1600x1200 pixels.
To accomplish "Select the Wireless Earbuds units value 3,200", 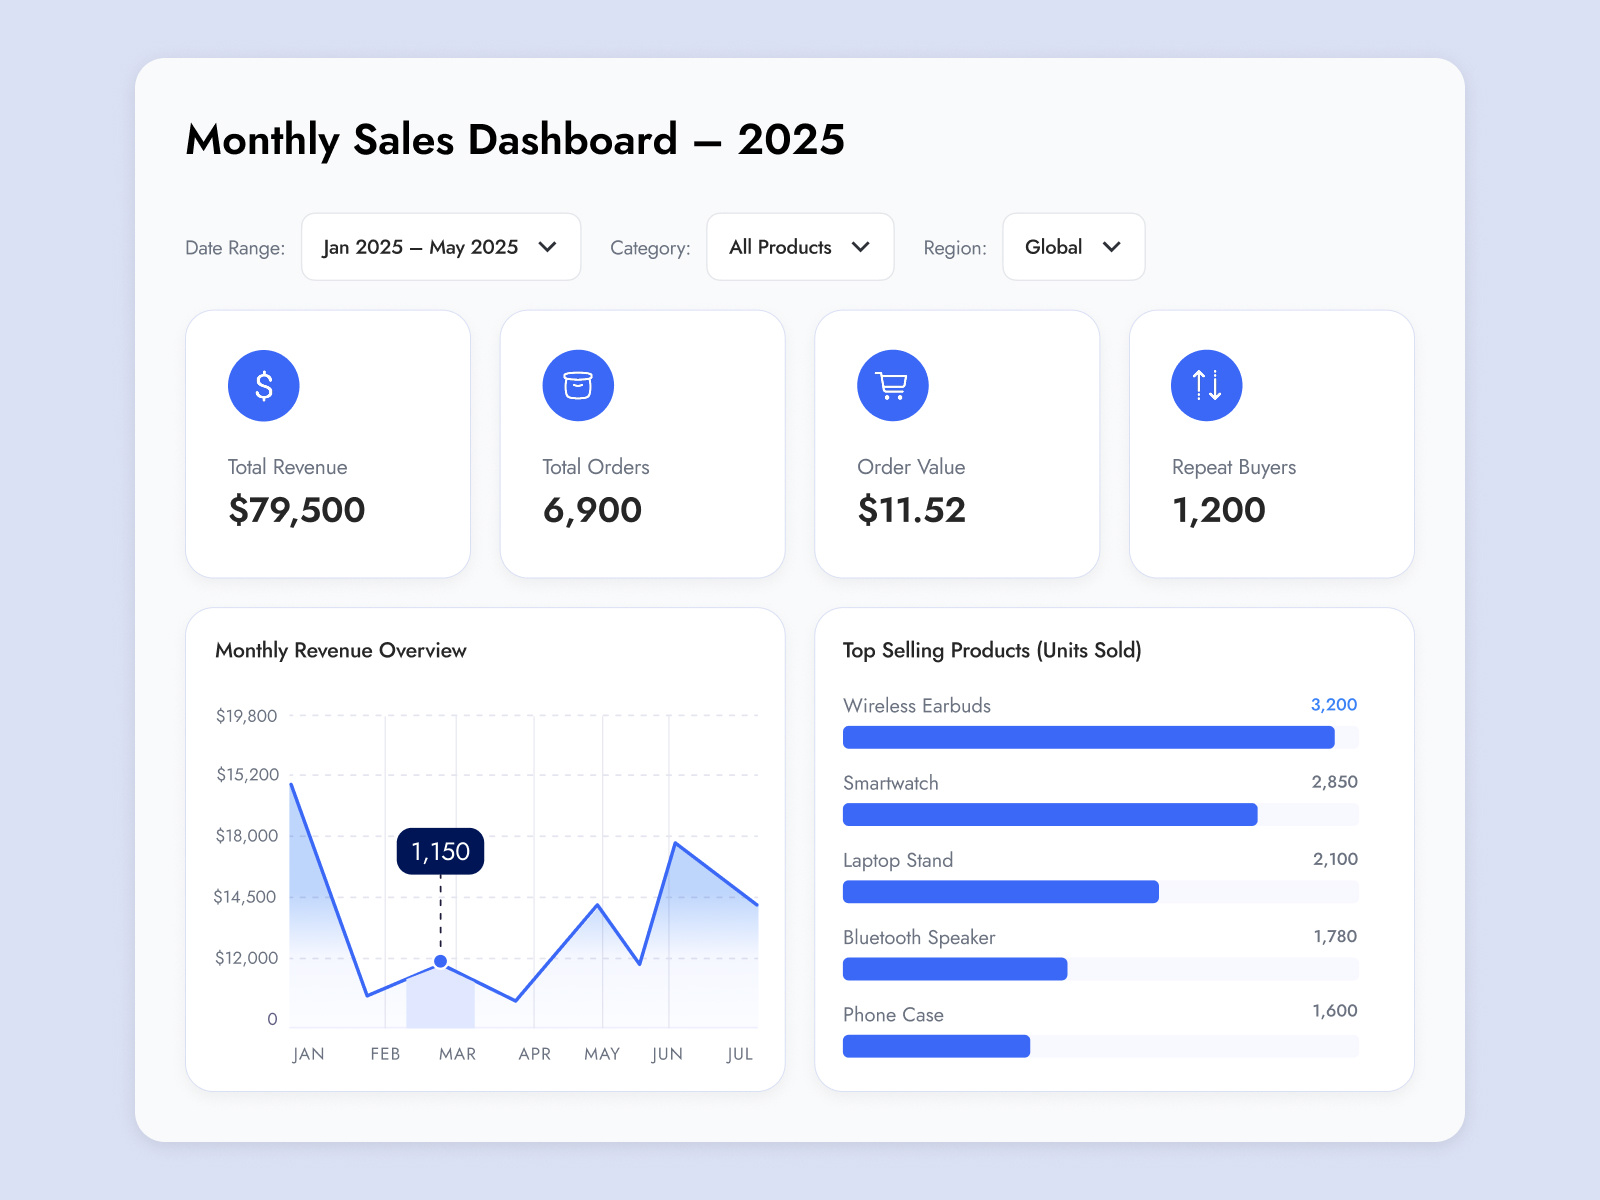I will point(1334,705).
